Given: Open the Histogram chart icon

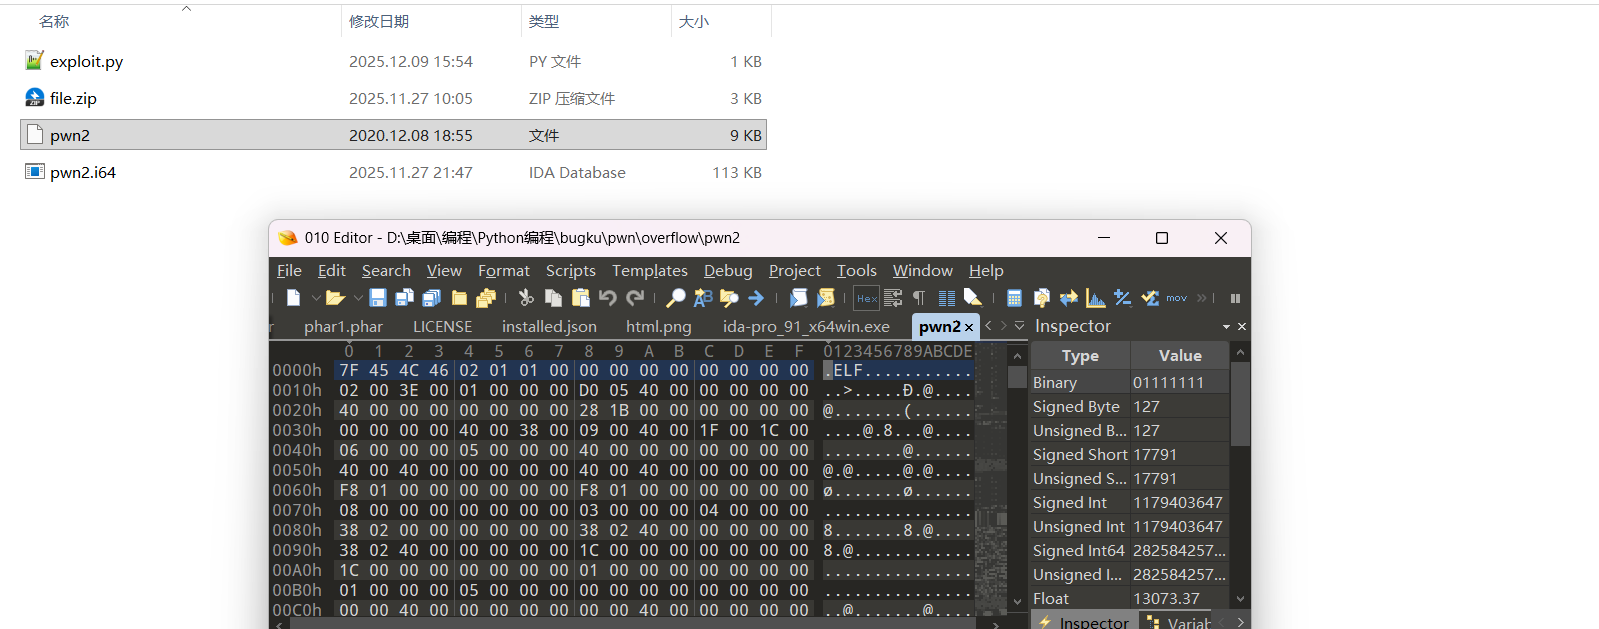Looking at the screenshot, I should [1096, 298].
